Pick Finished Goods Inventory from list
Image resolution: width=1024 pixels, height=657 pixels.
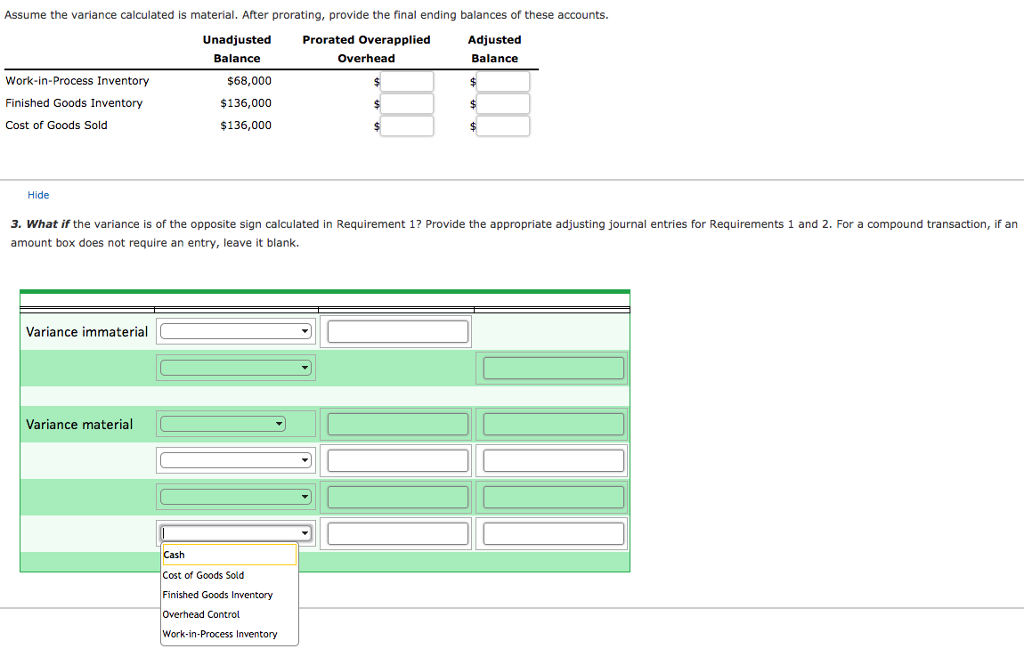tap(217, 595)
